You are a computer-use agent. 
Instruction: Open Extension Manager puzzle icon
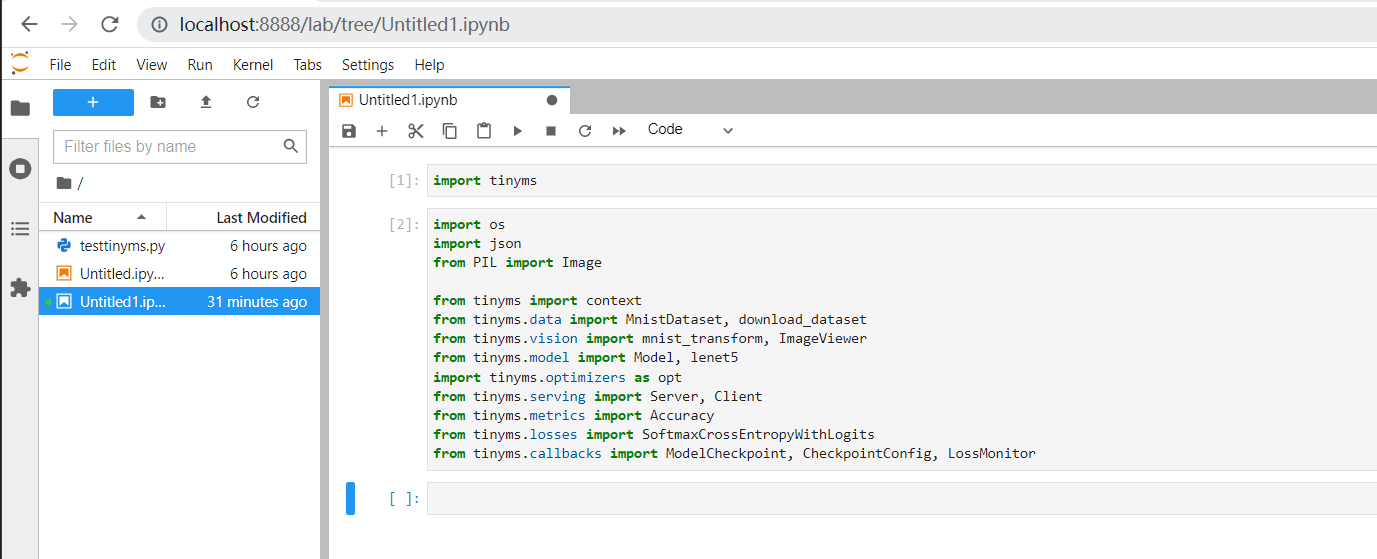(20, 288)
